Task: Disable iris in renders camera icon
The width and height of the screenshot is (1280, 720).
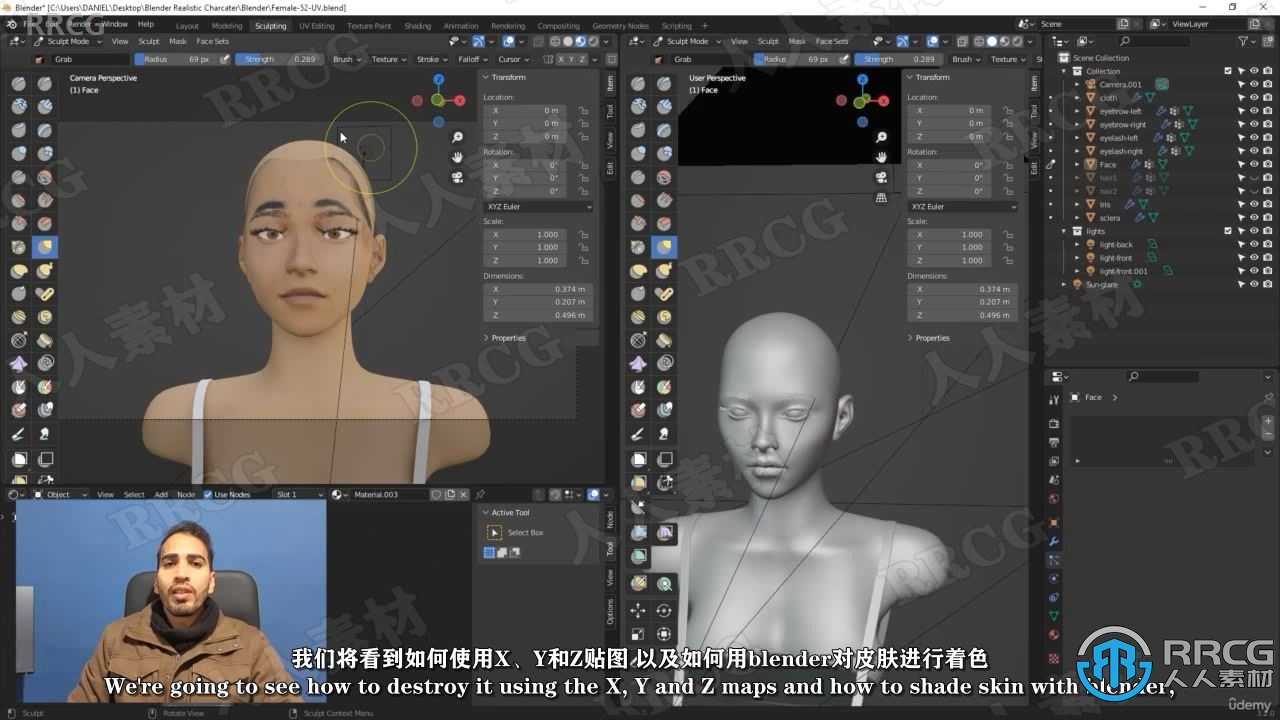Action: tap(1267, 204)
